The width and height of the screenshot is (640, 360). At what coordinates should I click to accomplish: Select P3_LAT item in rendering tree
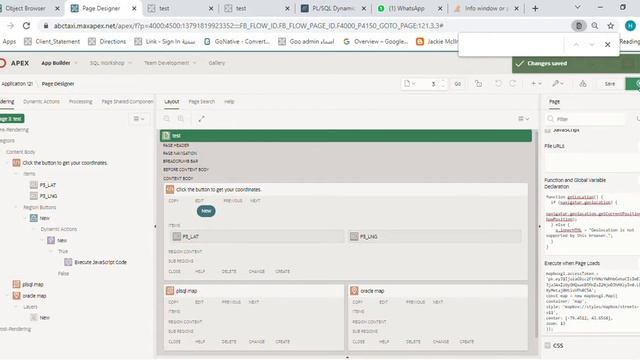tap(47, 185)
